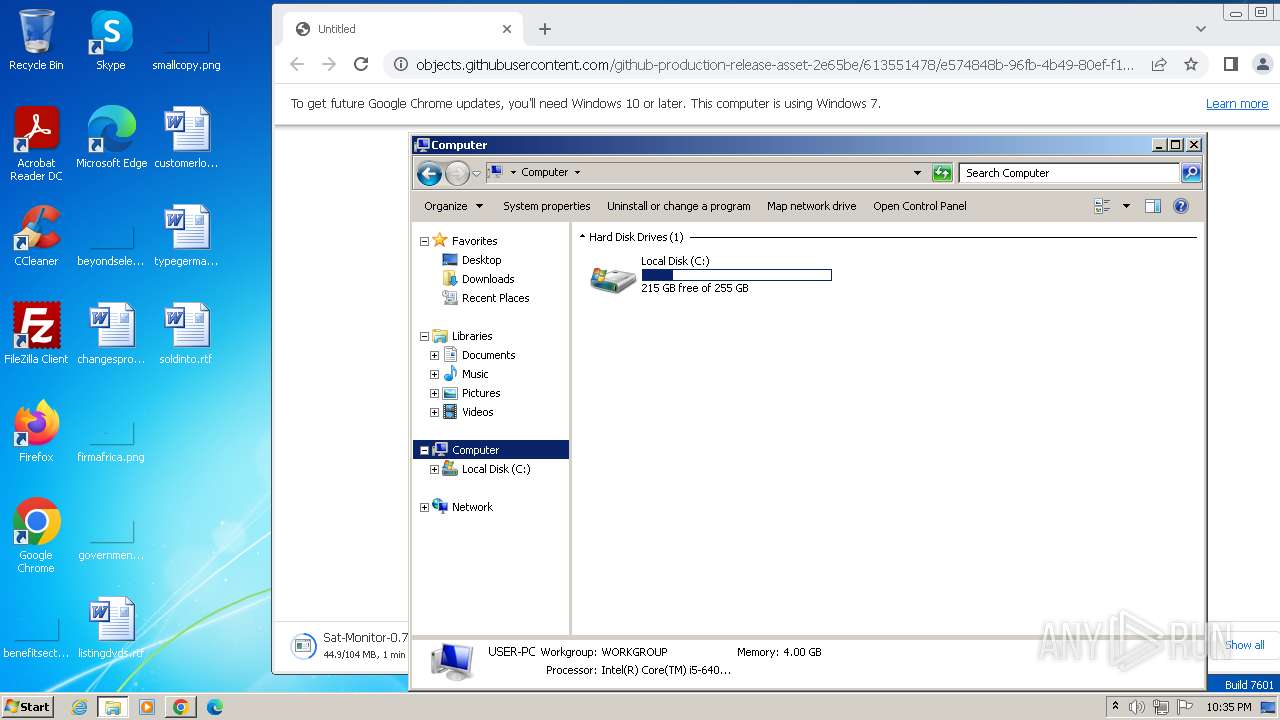The width and height of the screenshot is (1280, 720).
Task: Open a new Chrome tab
Action: coord(544,29)
